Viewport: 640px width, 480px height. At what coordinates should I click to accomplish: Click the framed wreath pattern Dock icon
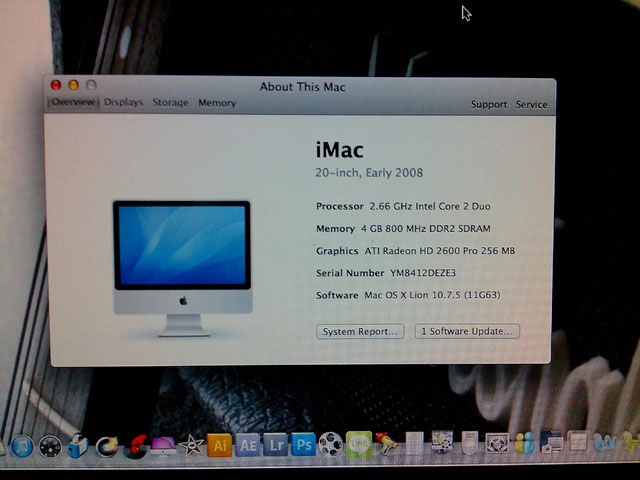coord(497,443)
